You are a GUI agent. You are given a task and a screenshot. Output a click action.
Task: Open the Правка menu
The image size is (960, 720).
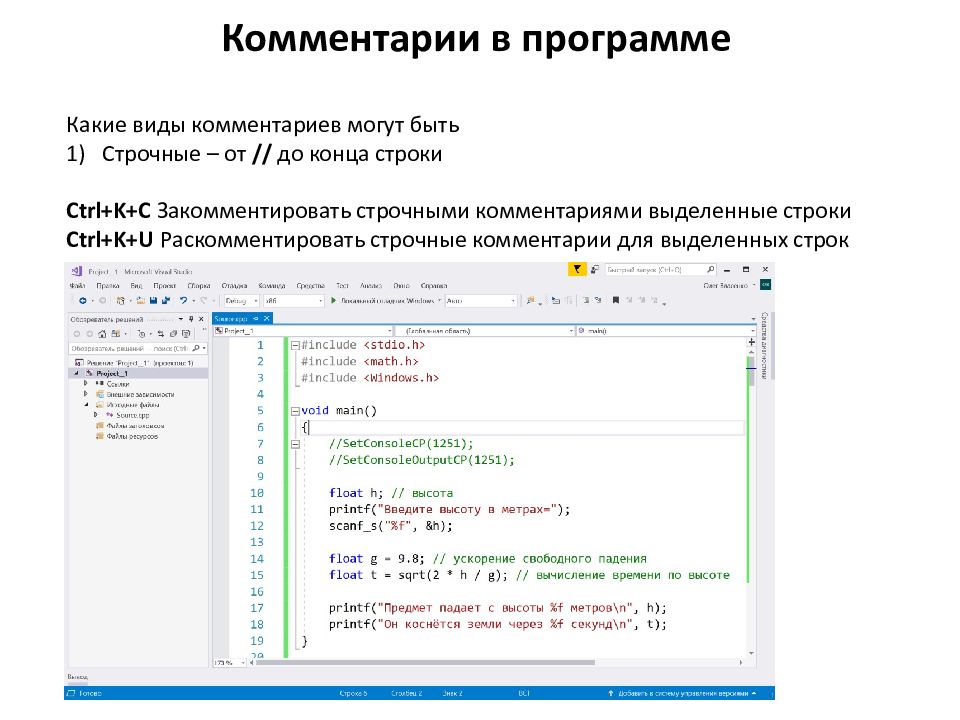[x=108, y=285]
